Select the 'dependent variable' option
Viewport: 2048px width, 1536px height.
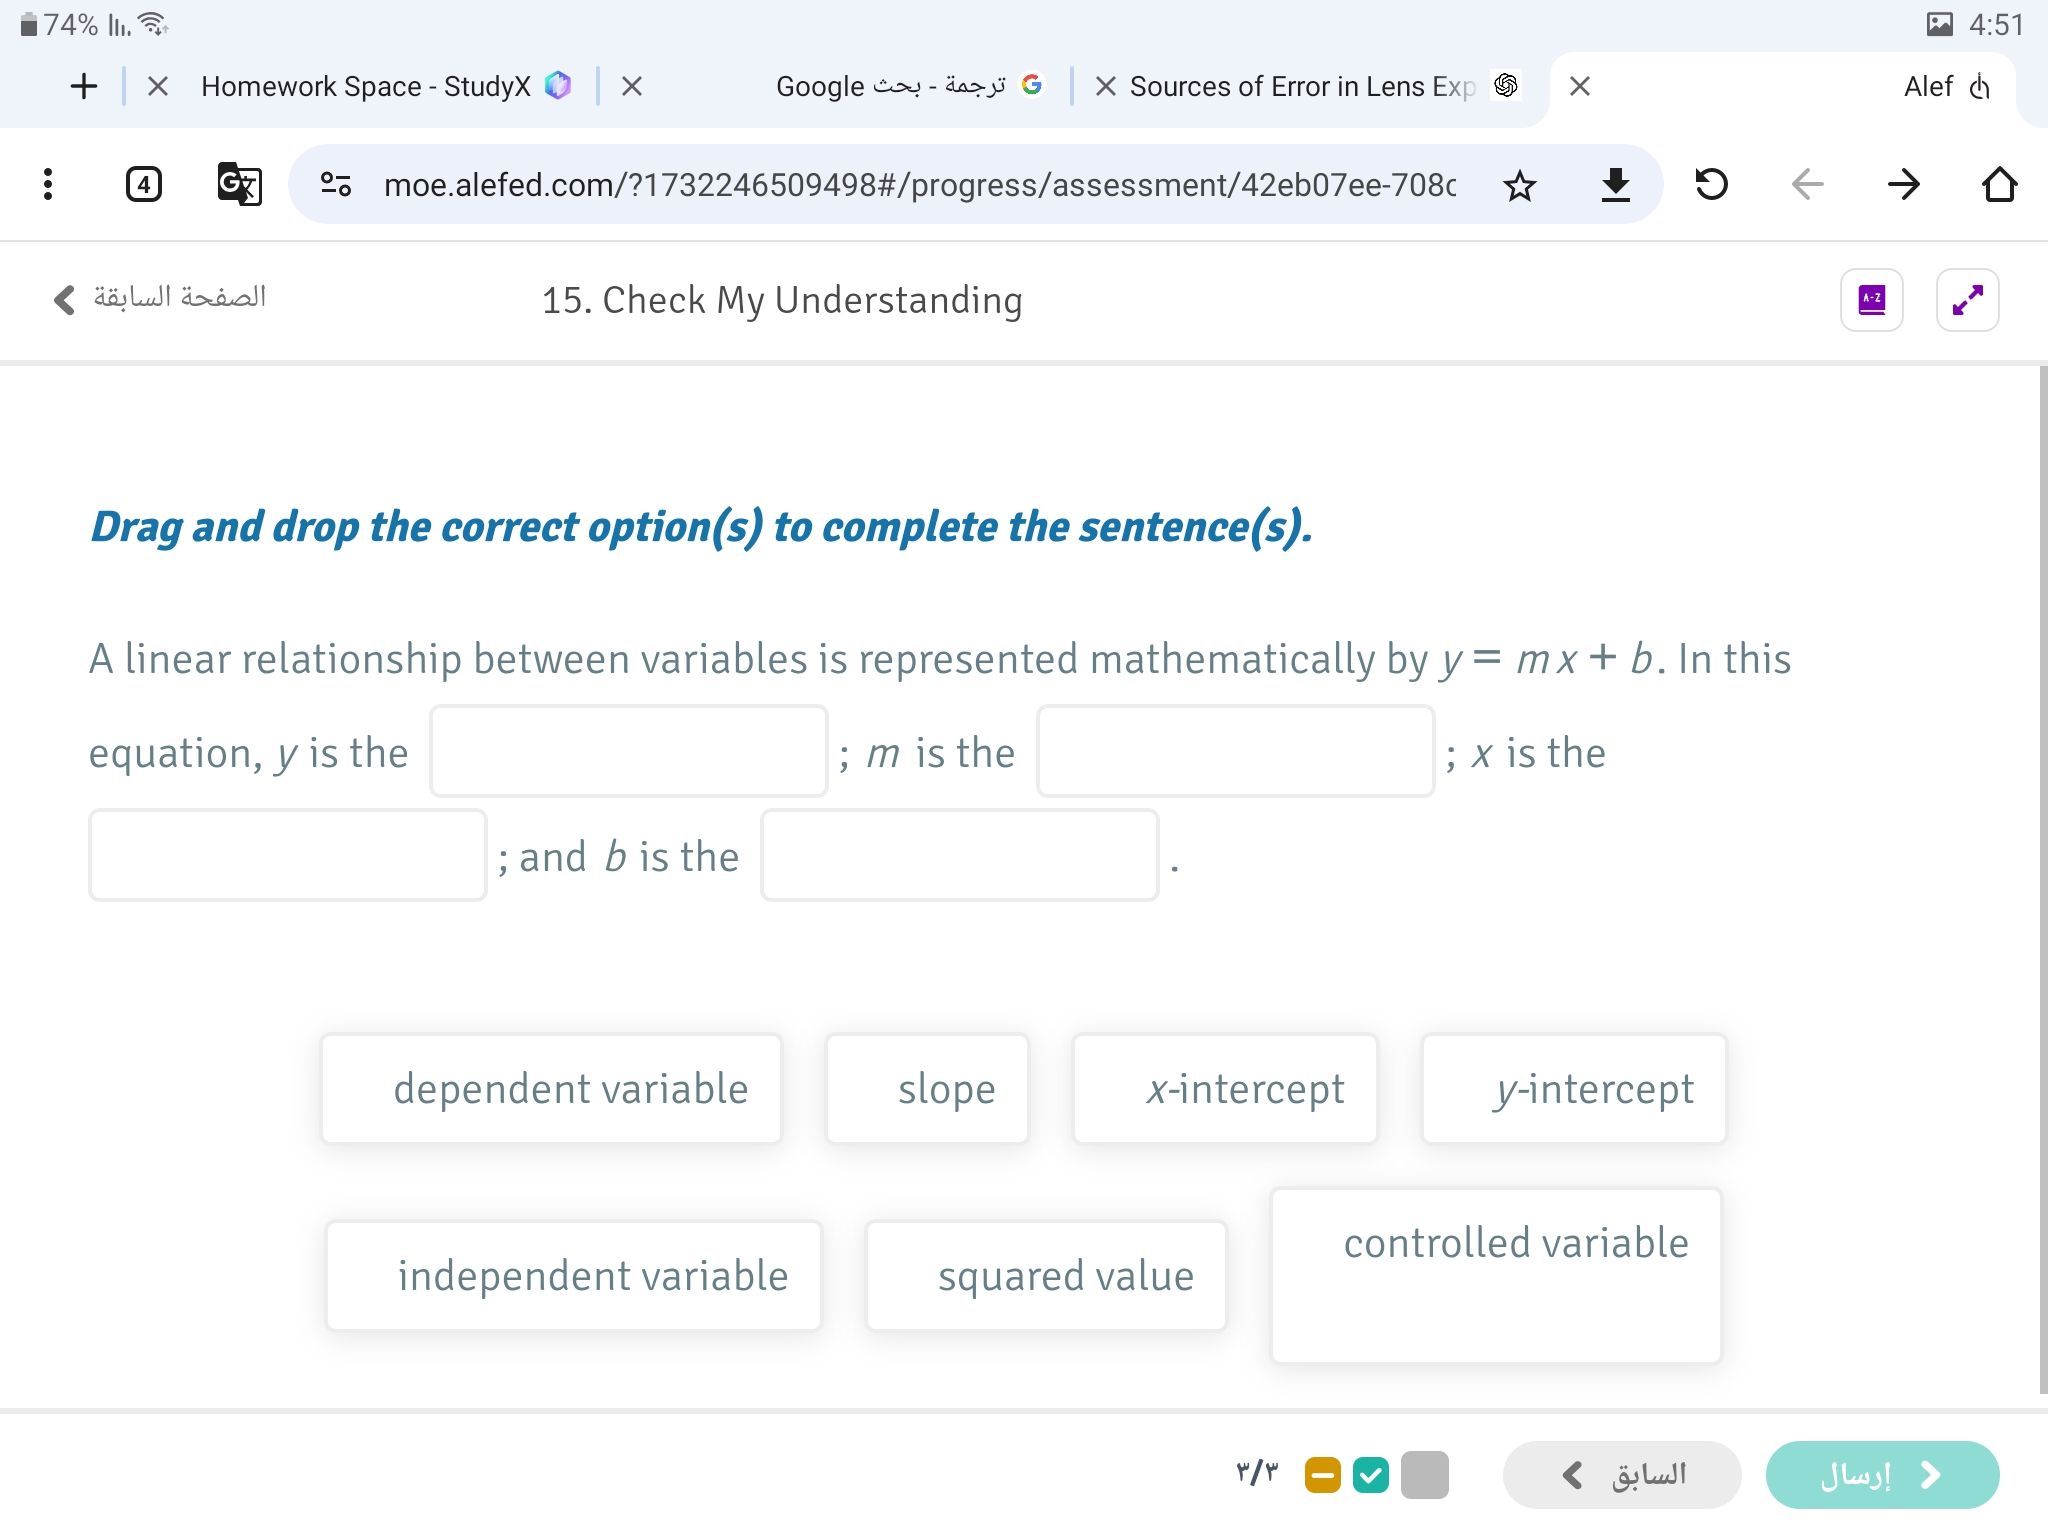[x=551, y=1089]
